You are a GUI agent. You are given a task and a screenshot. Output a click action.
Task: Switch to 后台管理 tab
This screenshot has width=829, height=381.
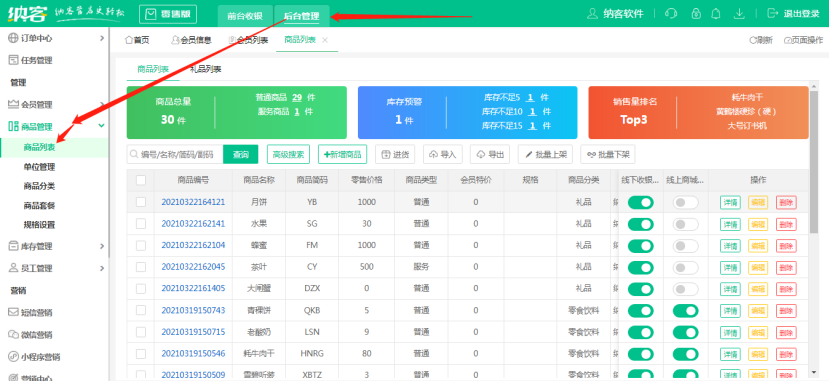tap(301, 16)
